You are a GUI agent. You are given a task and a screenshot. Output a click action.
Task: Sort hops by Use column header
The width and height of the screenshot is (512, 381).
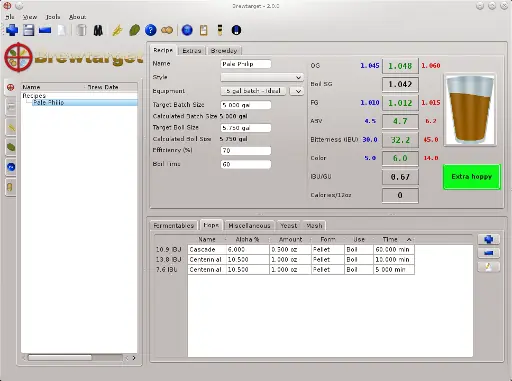tap(359, 239)
